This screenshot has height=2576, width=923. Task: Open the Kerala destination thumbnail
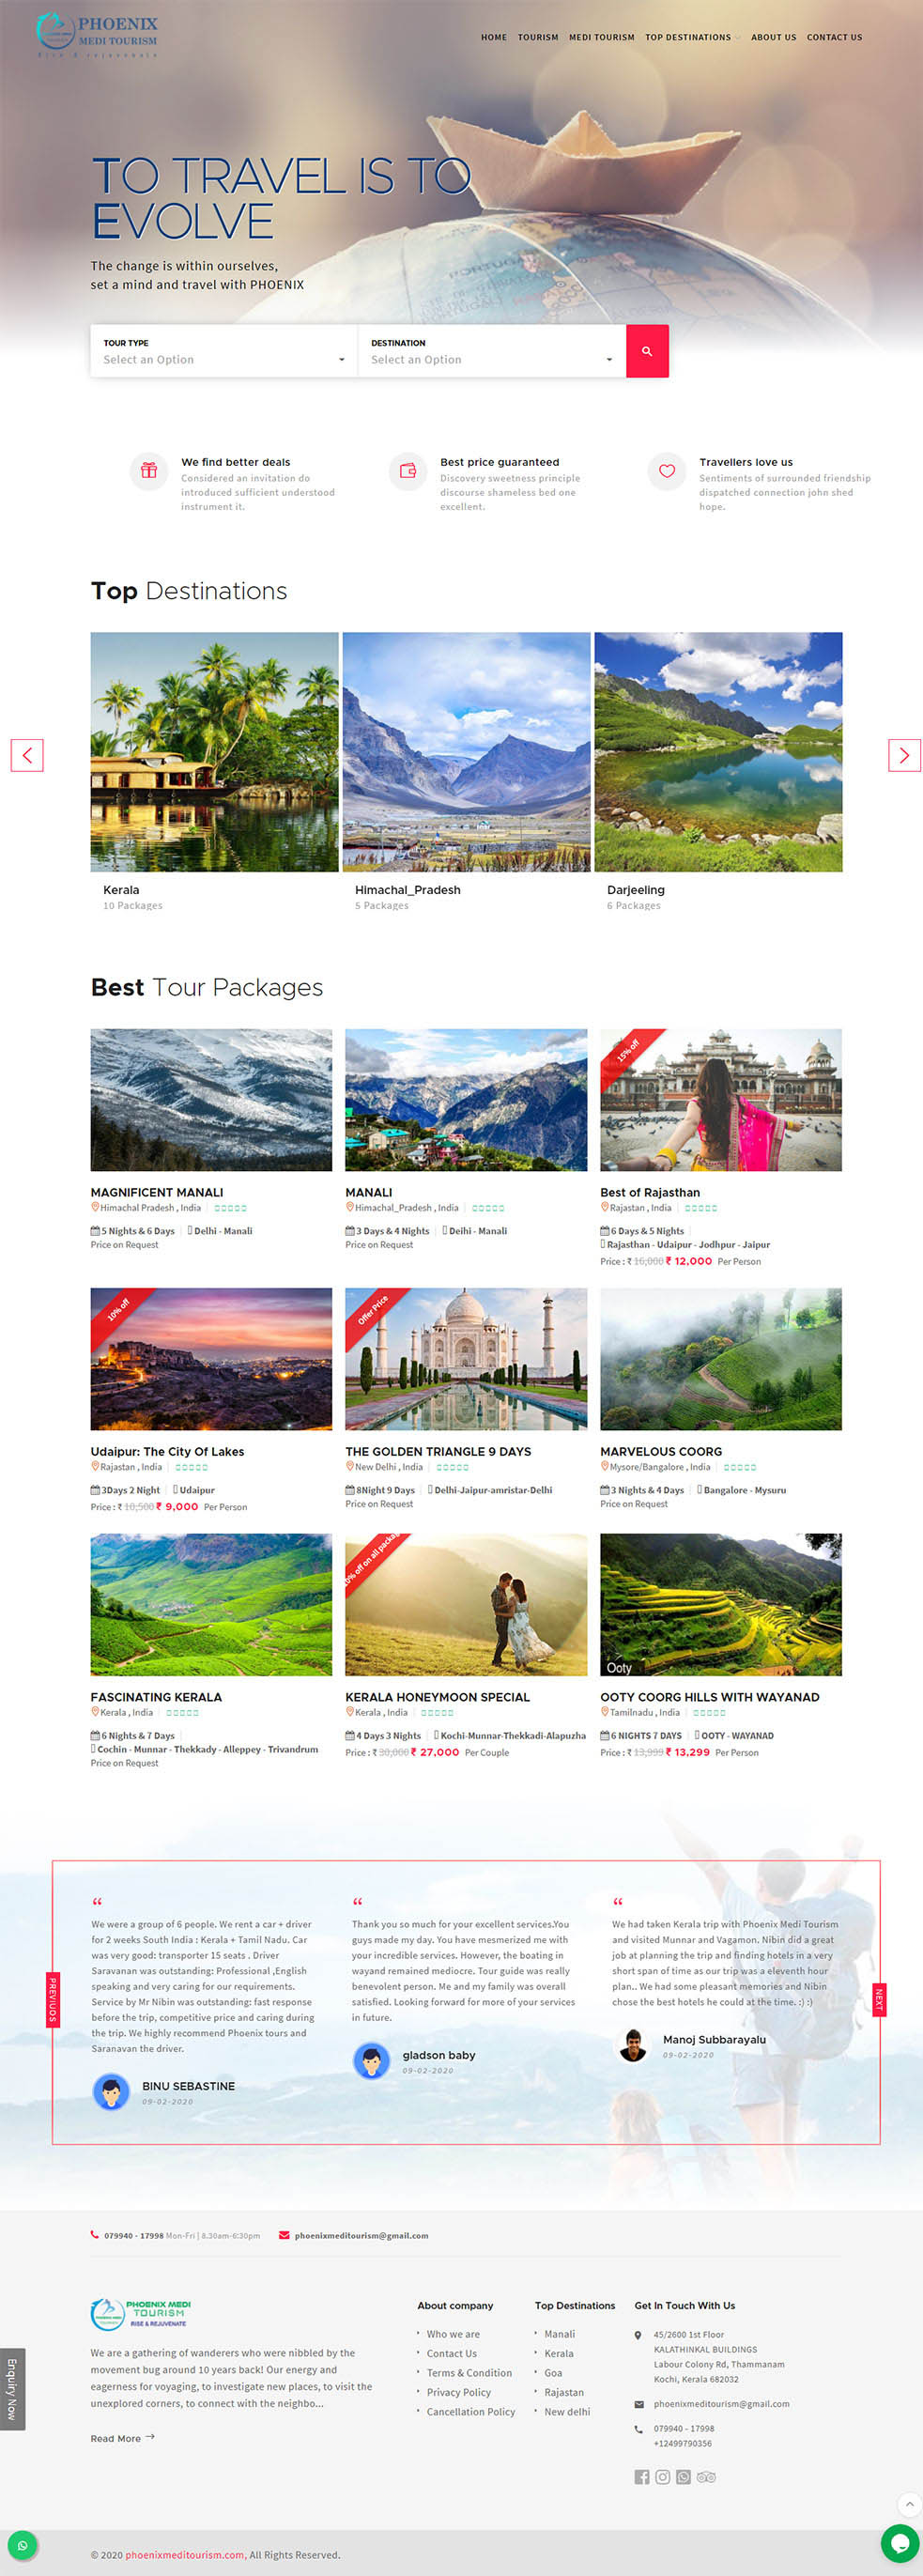pos(215,751)
